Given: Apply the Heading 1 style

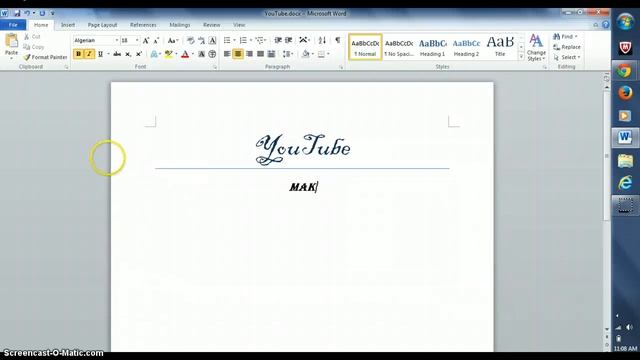Looking at the screenshot, I should [433, 47].
